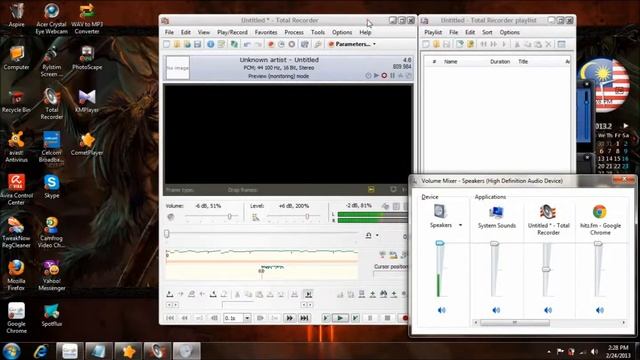Click the delete X icon in playlist toolbar
Screen dimensions: 640x360
point(549,44)
